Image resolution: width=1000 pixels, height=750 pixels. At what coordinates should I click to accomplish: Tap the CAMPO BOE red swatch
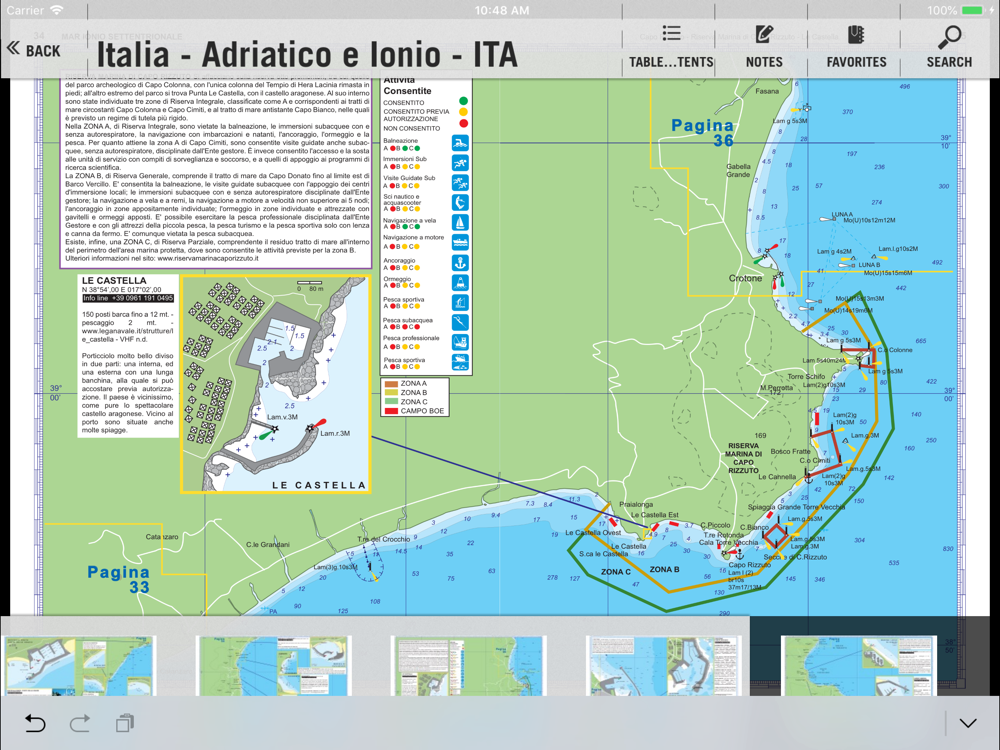(x=391, y=411)
